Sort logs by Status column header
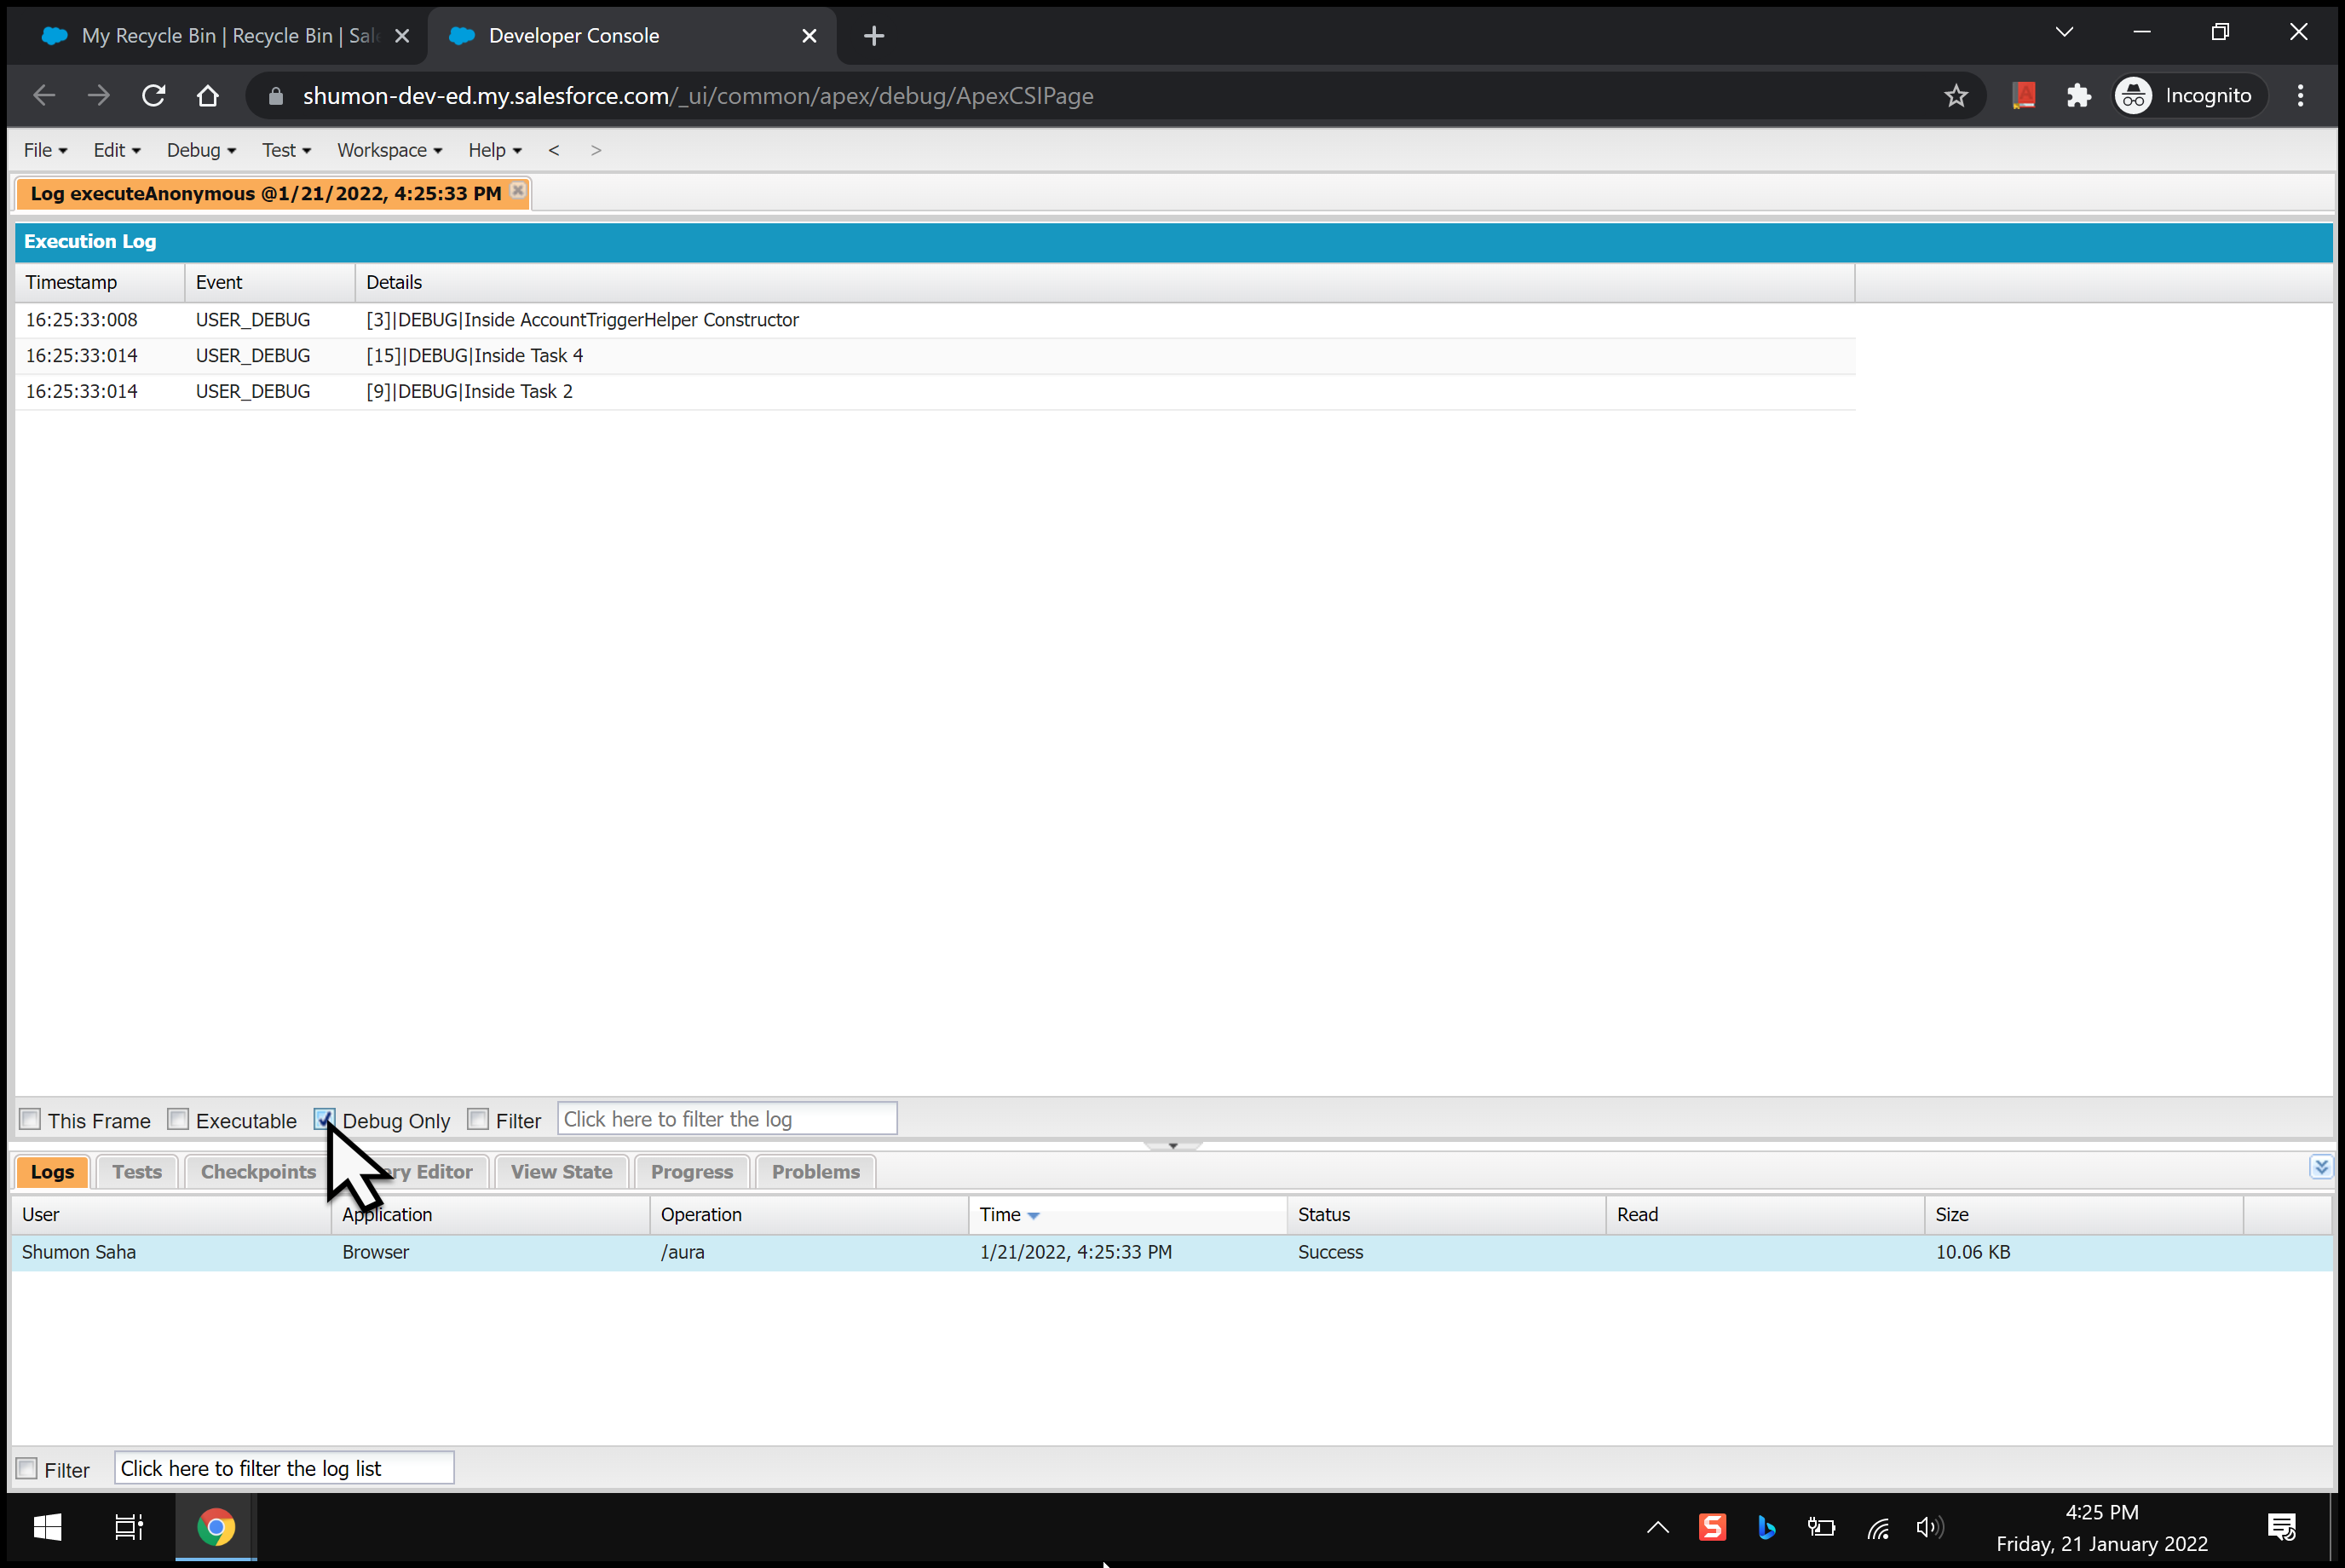2345x1568 pixels. coord(1446,1214)
